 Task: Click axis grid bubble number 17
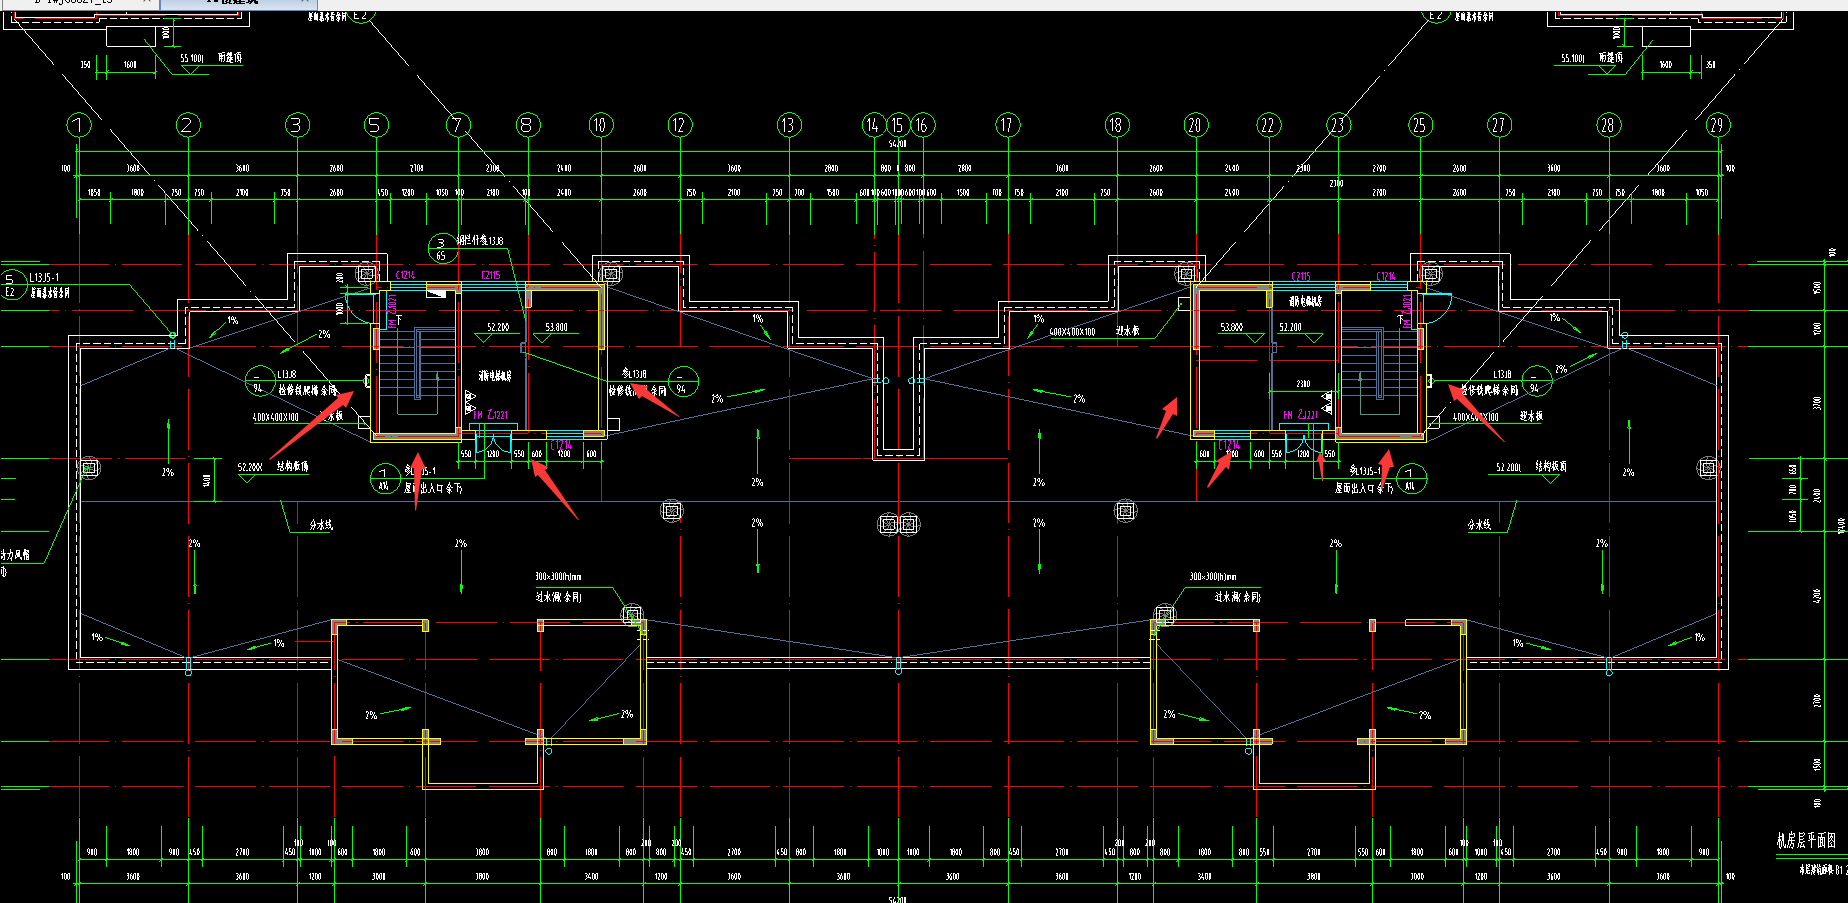(1007, 125)
